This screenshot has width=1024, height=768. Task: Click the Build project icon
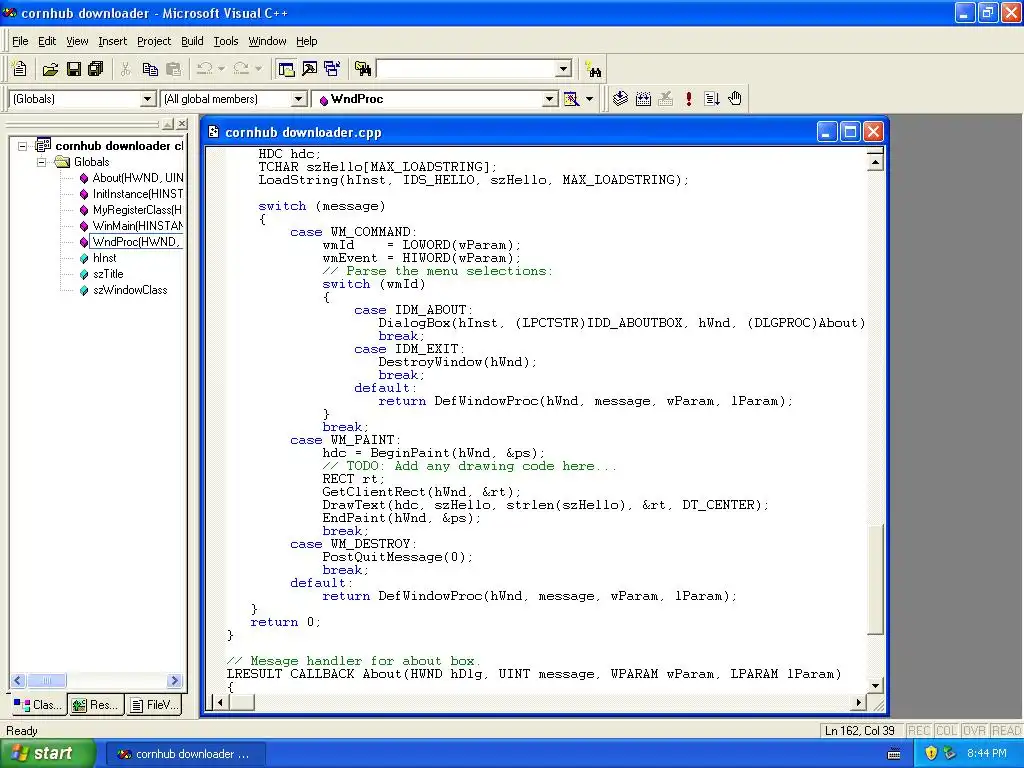click(x=643, y=99)
